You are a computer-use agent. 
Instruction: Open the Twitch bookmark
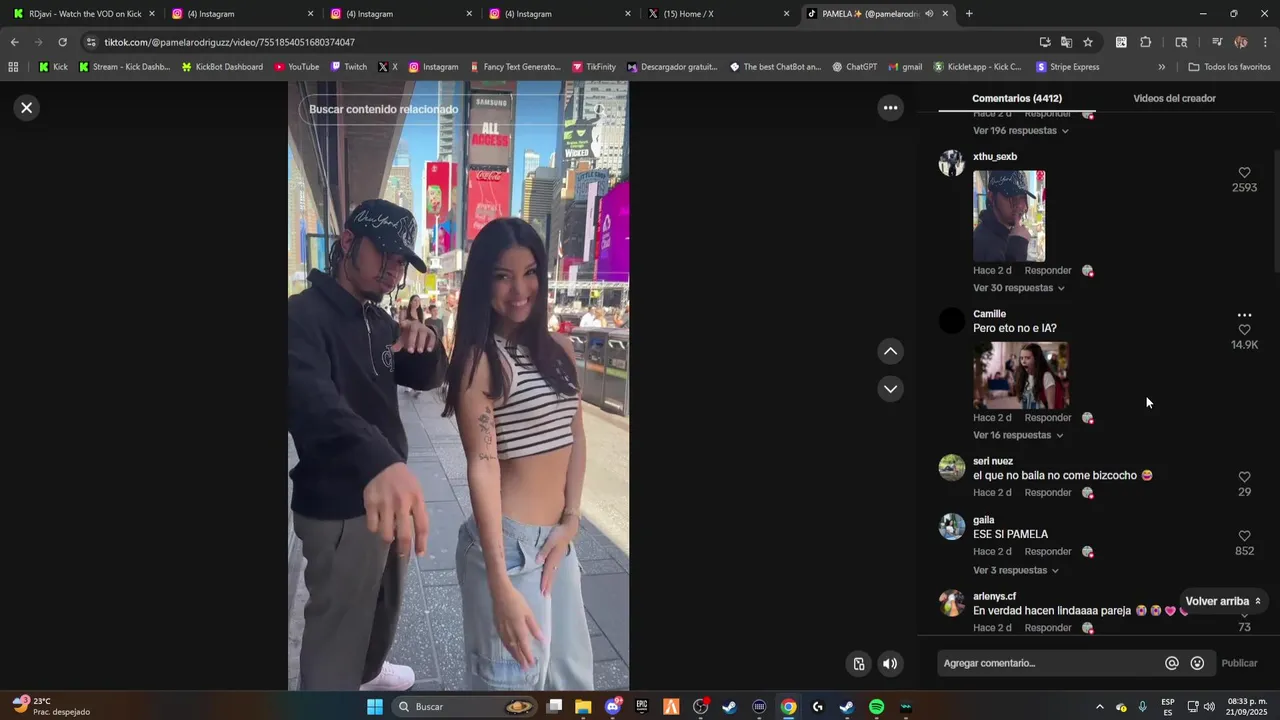point(349,67)
